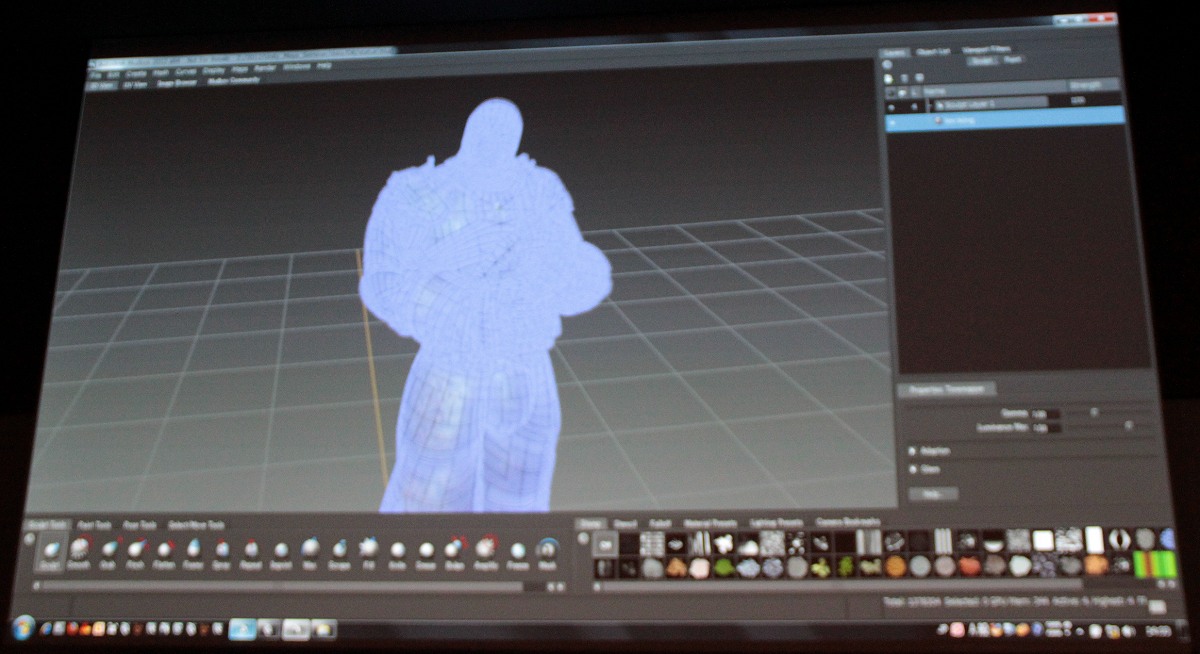Click the Help button in Properties

click(933, 494)
